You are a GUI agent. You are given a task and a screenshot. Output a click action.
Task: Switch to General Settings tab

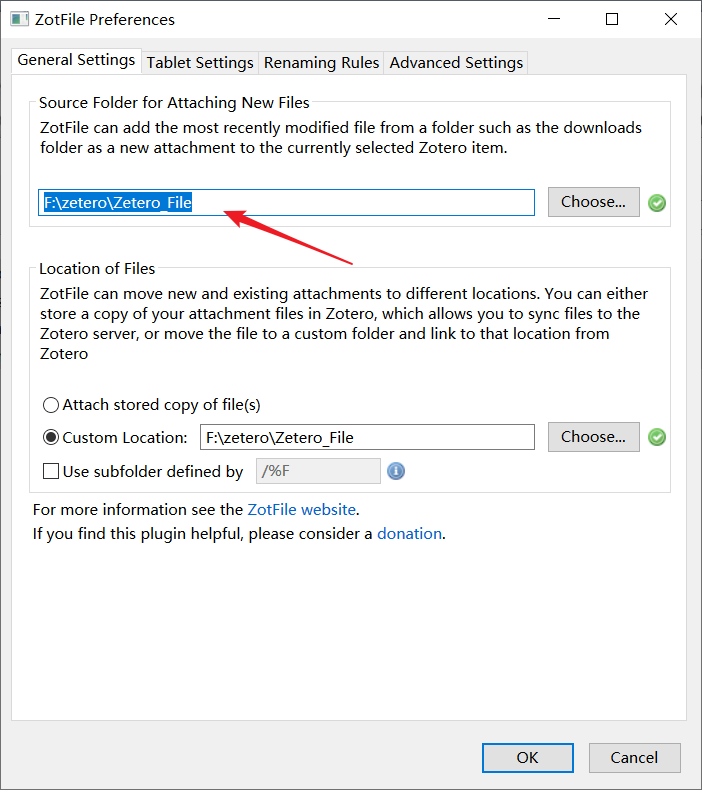click(76, 60)
